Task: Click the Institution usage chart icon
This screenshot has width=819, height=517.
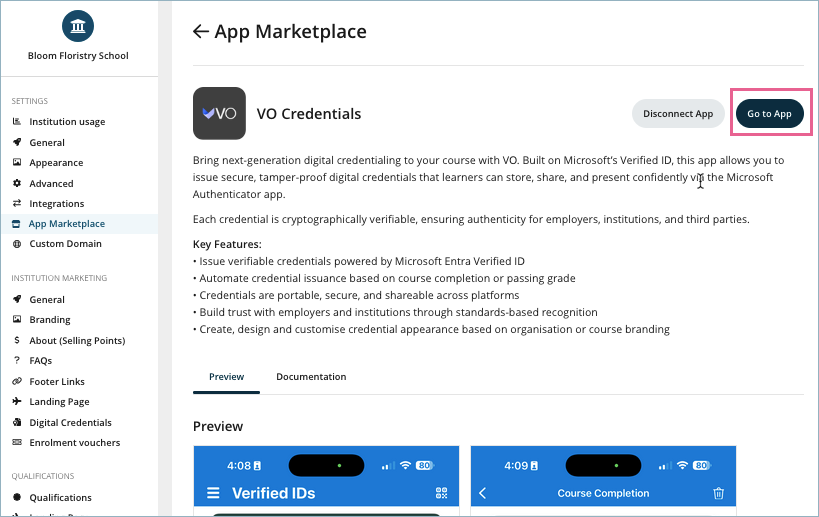Action: 17,121
